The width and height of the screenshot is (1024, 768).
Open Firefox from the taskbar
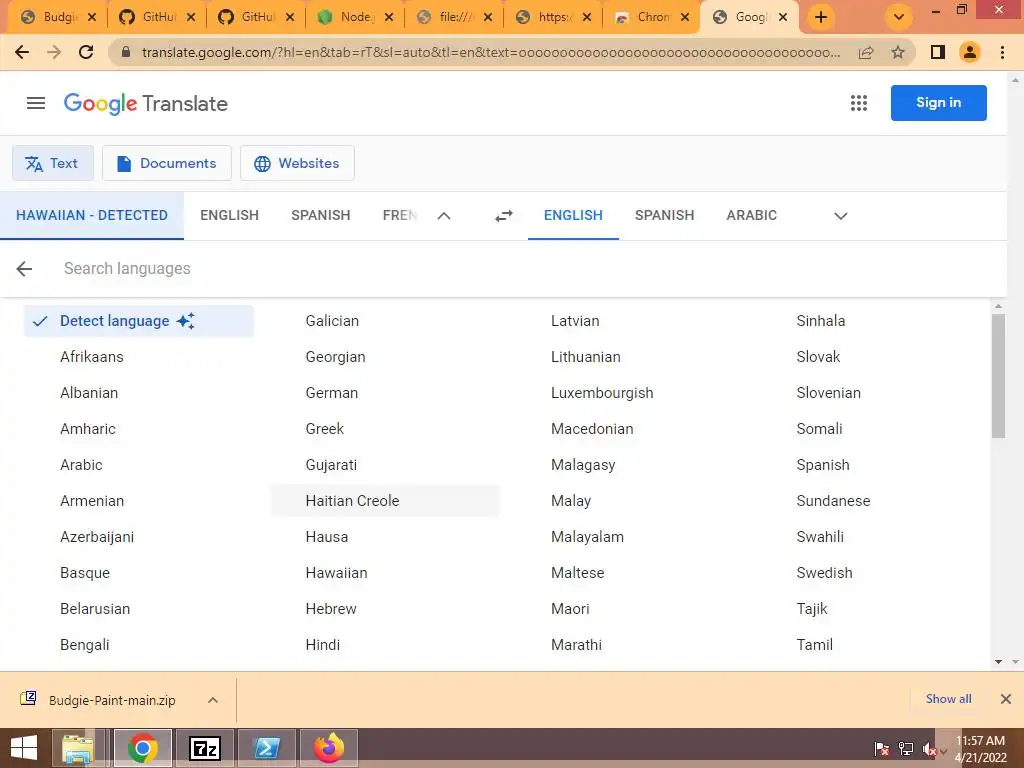point(328,748)
